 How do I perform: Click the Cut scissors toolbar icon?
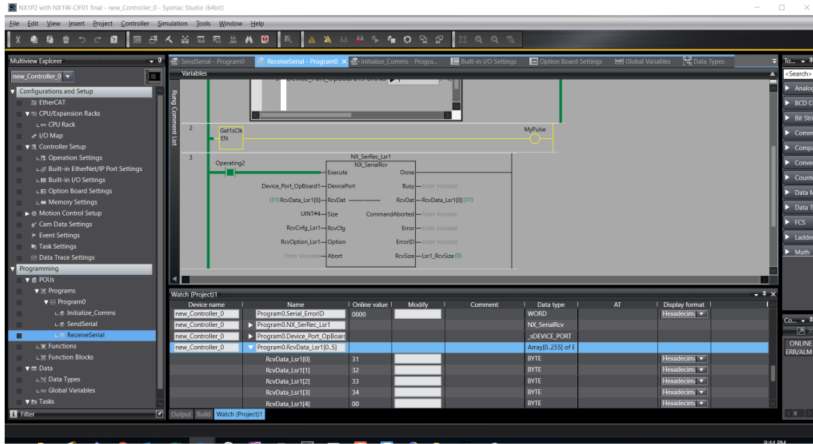tap(18, 39)
